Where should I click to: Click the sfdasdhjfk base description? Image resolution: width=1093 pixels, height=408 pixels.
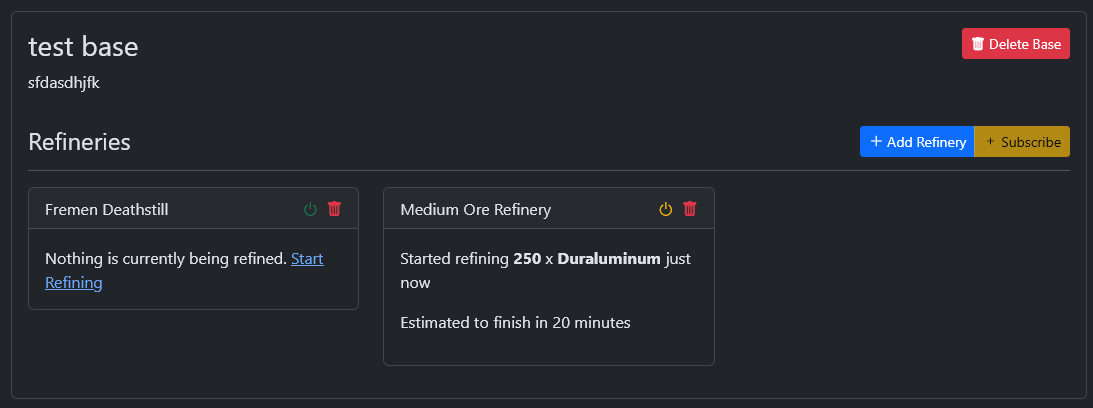[x=64, y=83]
